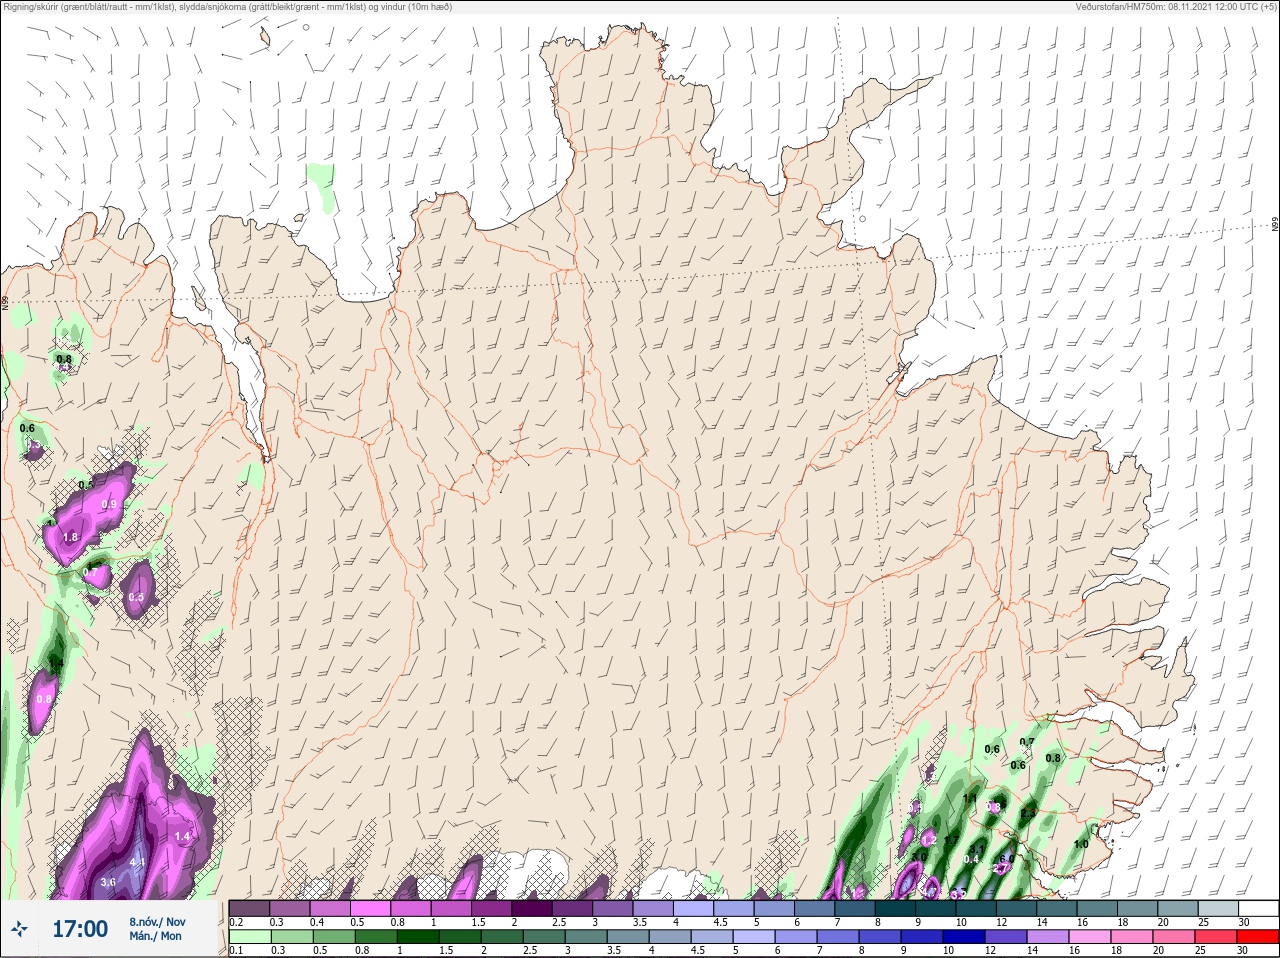Click the 4.1 precipitation value on the map
This screenshot has height=958, width=1280.
point(138,862)
